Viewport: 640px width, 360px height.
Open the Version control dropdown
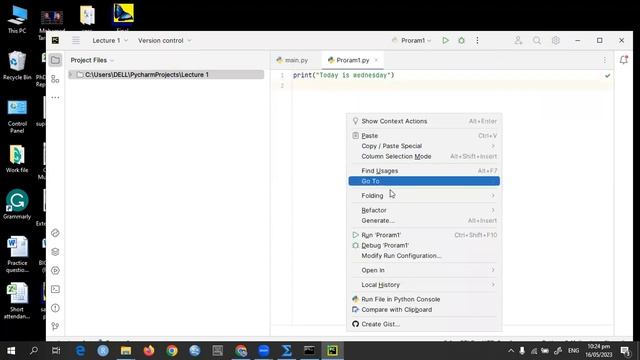[x=164, y=40]
